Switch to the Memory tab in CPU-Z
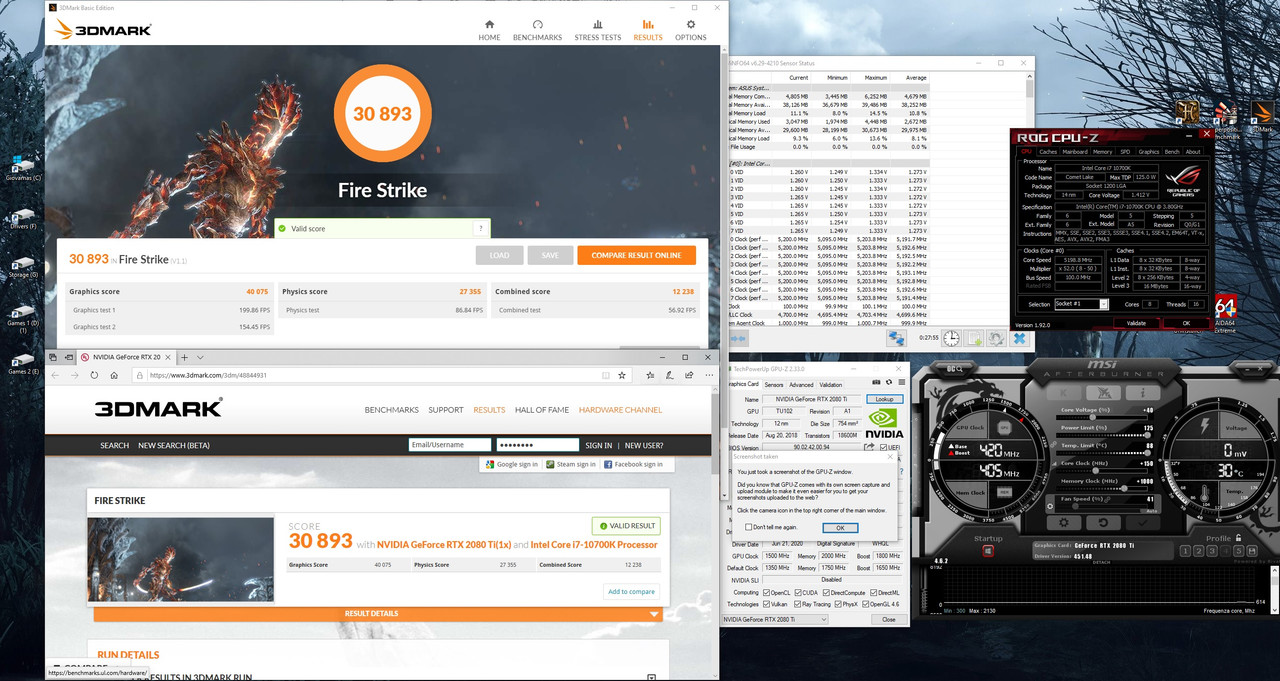The width and height of the screenshot is (1280, 681). (x=1102, y=152)
